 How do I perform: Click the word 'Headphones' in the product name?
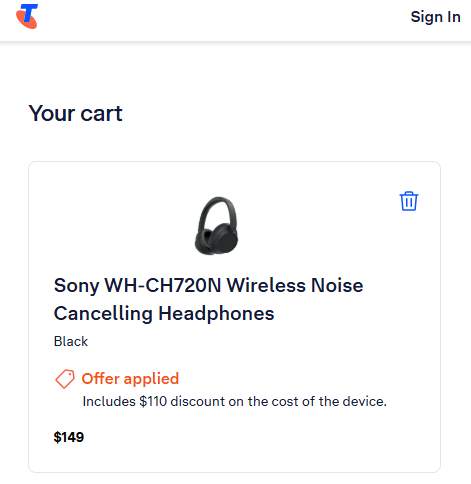click(x=216, y=313)
